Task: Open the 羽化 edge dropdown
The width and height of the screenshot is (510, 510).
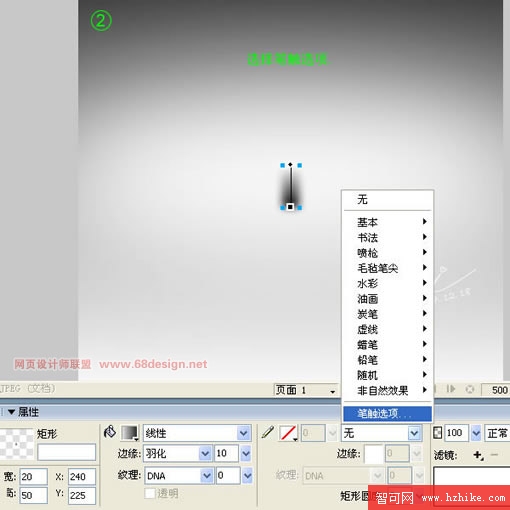Action: 177,453
